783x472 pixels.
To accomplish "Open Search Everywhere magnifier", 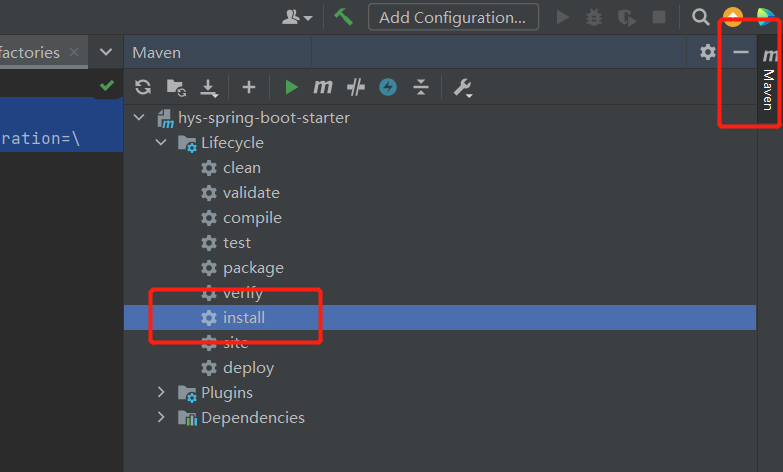I will [701, 17].
